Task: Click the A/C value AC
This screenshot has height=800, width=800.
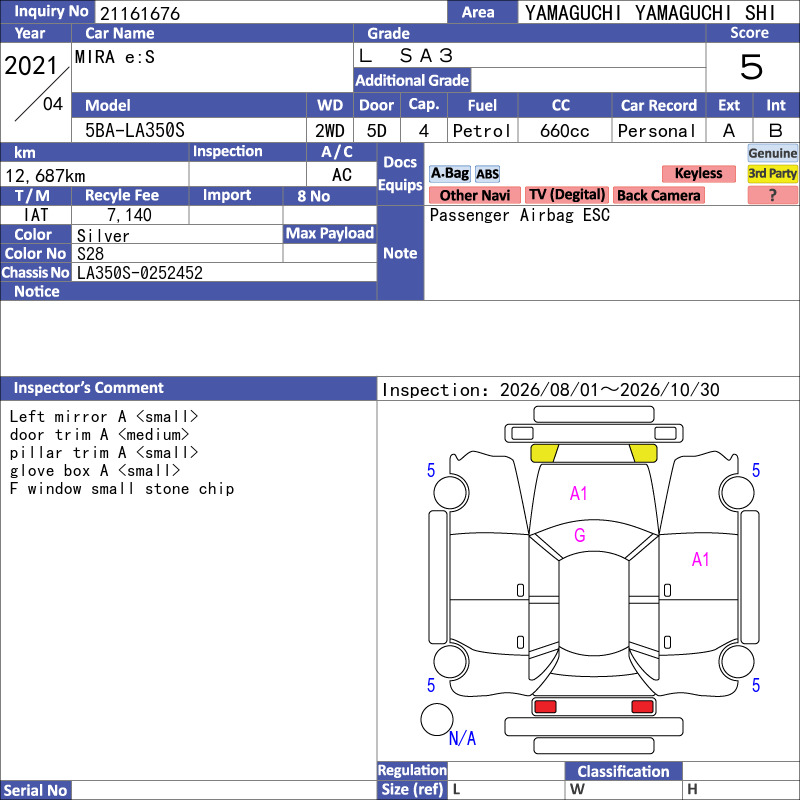Action: coord(342,175)
